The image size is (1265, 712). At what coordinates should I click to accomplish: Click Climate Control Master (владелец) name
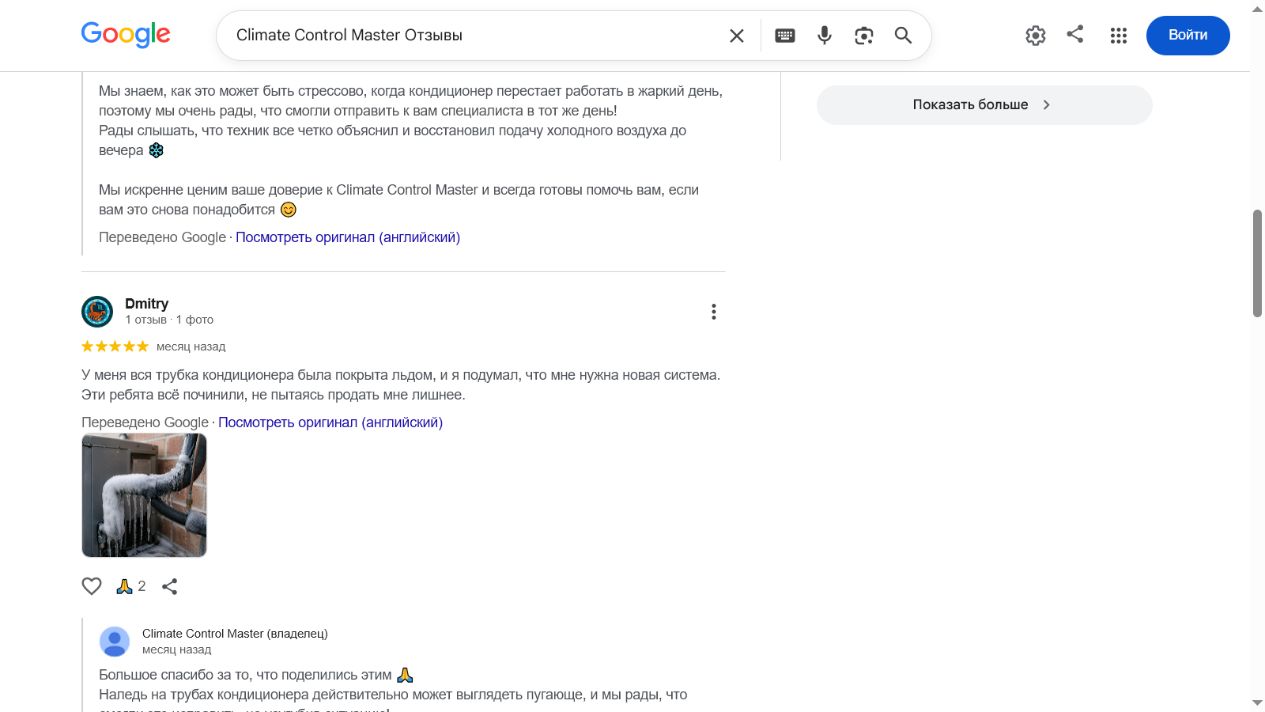235,633
